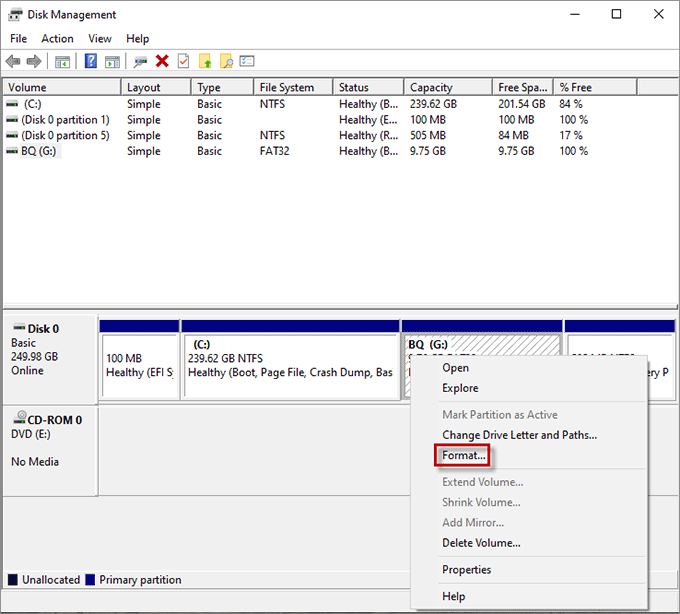
Task: Open the Action menu
Action: point(57,39)
